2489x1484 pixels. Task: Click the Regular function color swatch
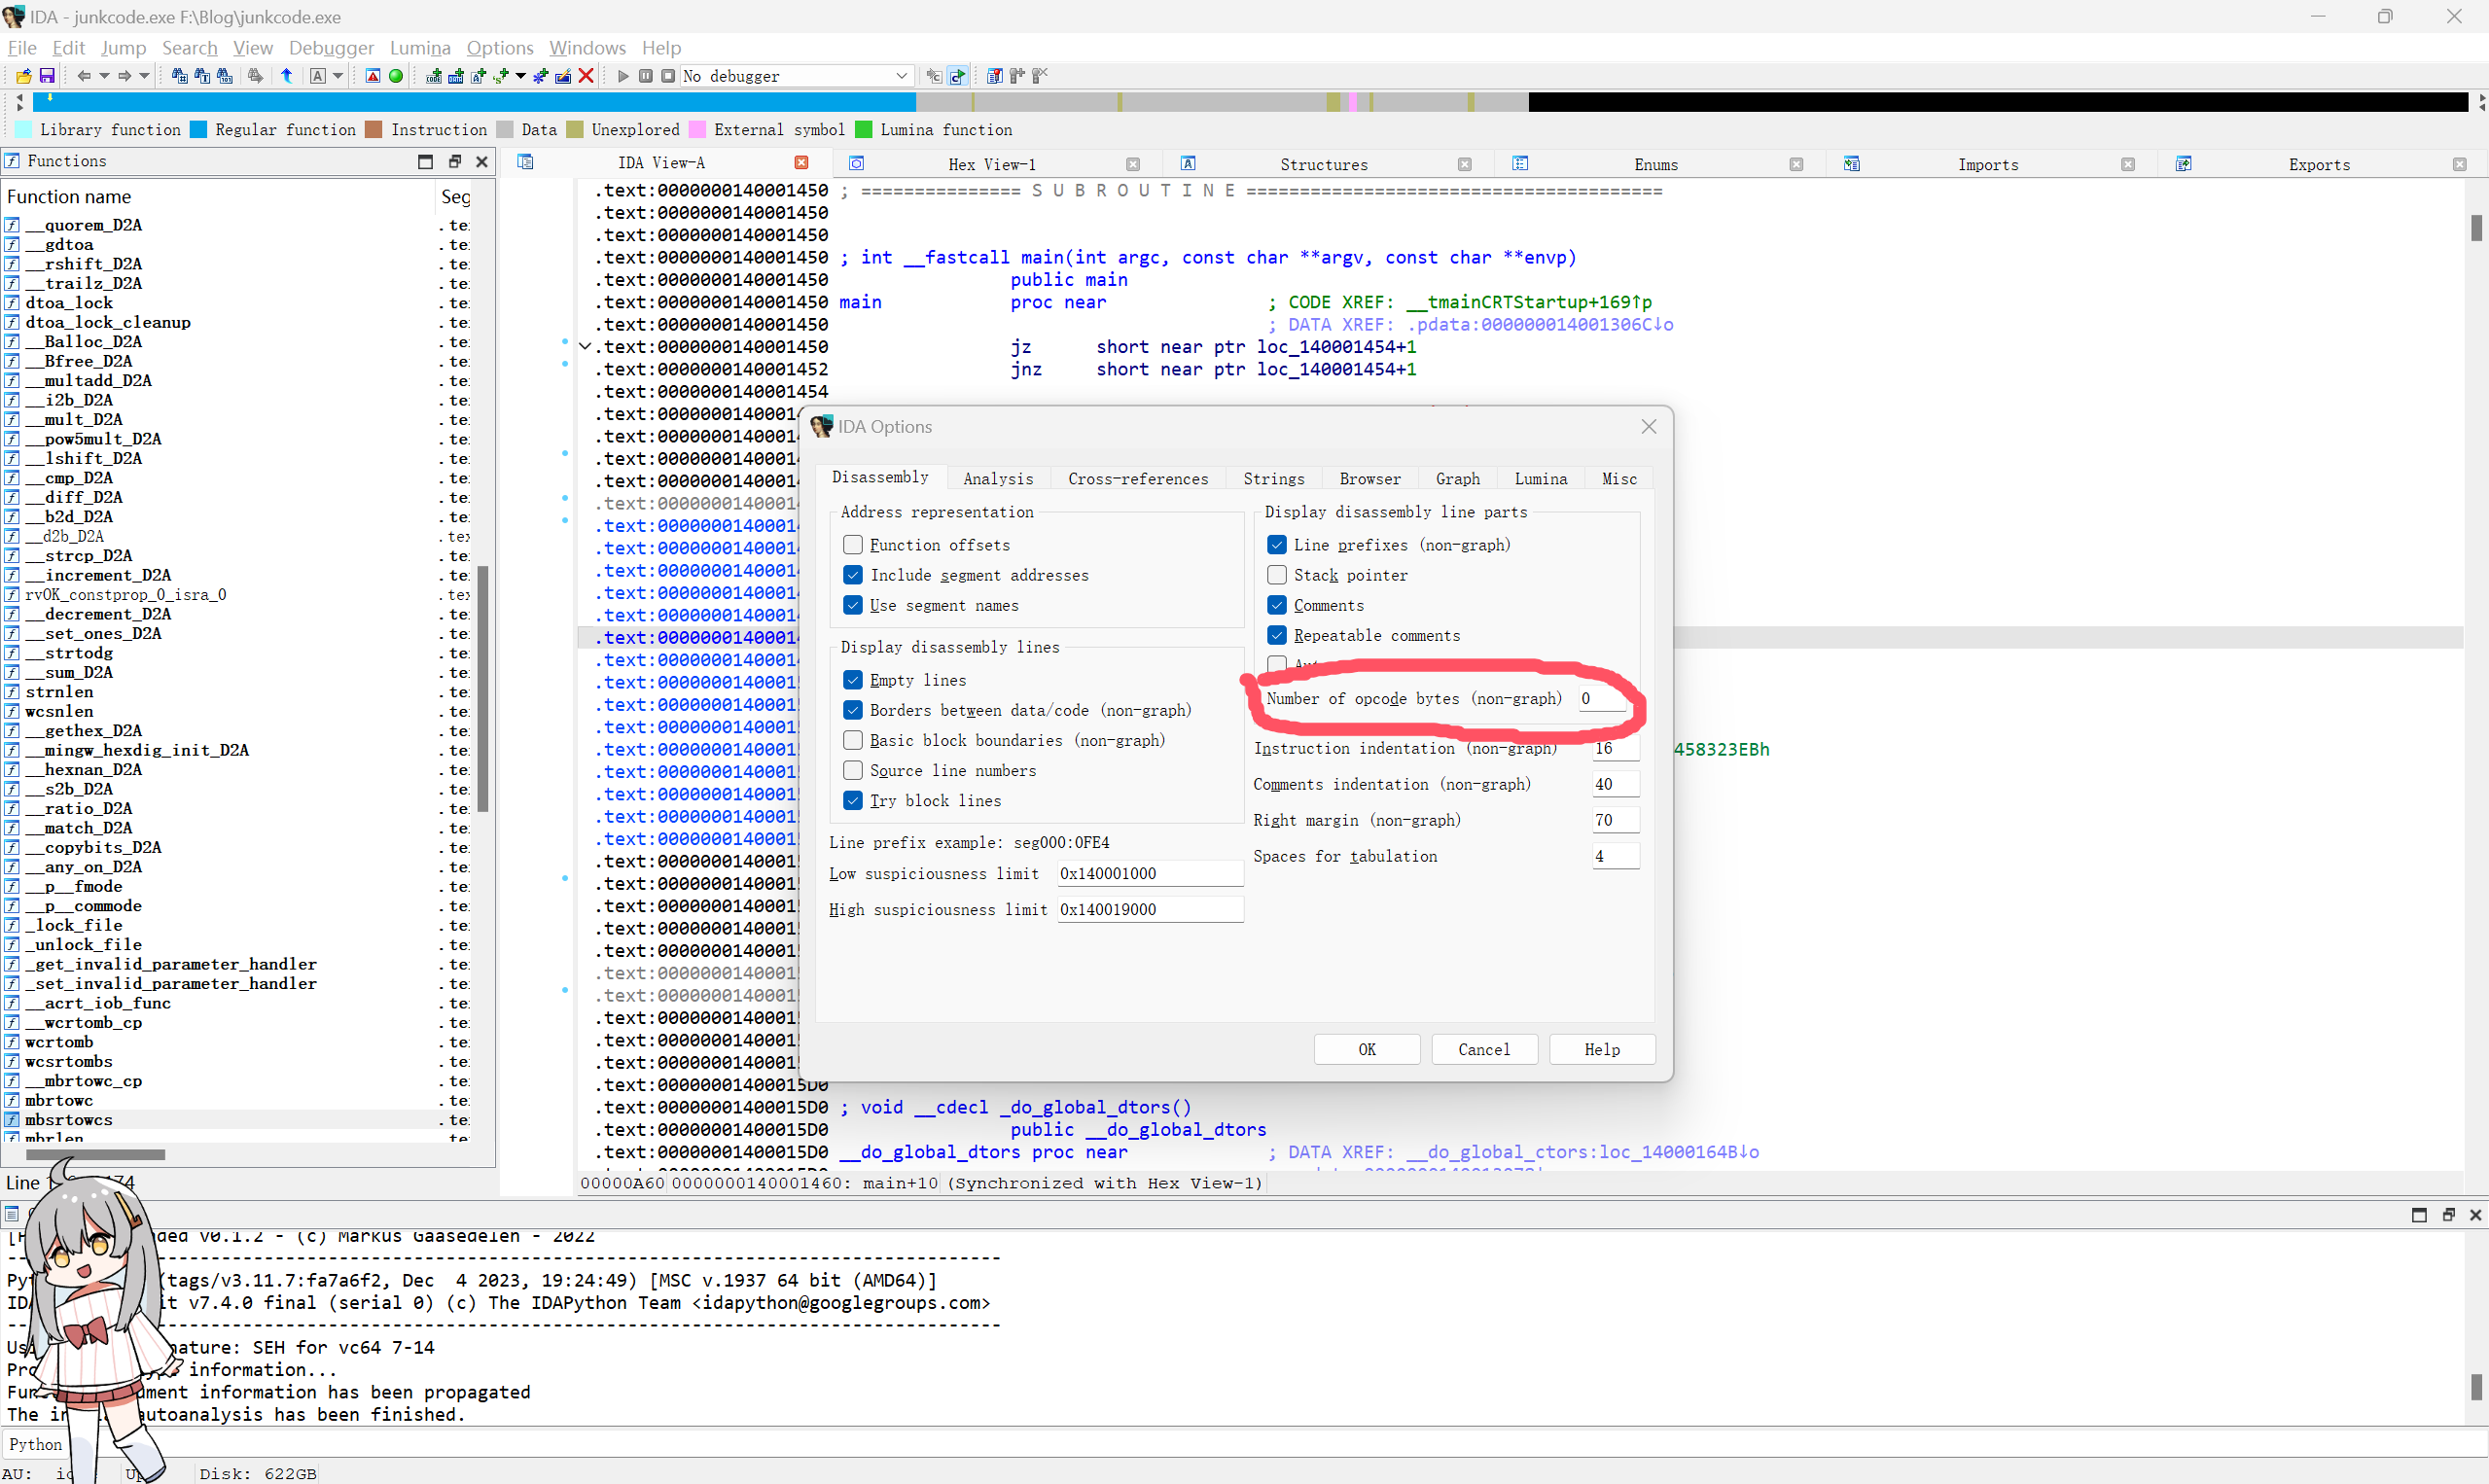point(198,130)
